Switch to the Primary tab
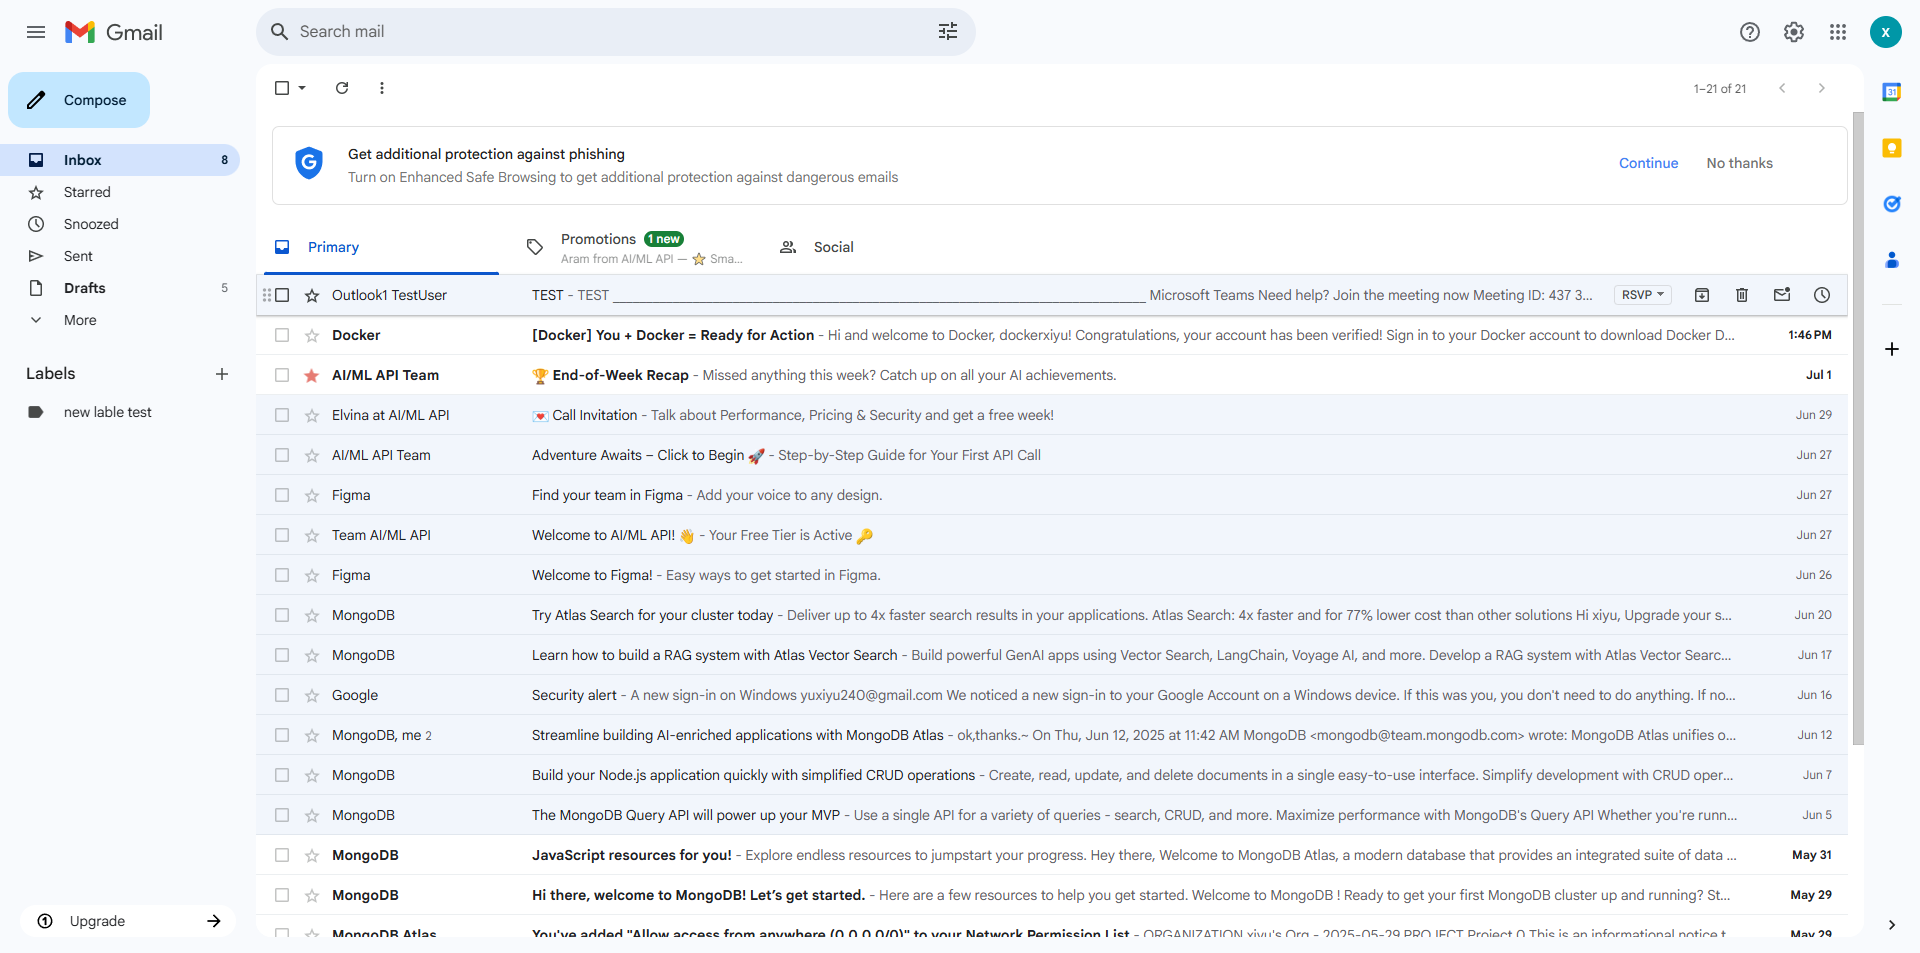The image size is (1920, 953). tap(381, 247)
